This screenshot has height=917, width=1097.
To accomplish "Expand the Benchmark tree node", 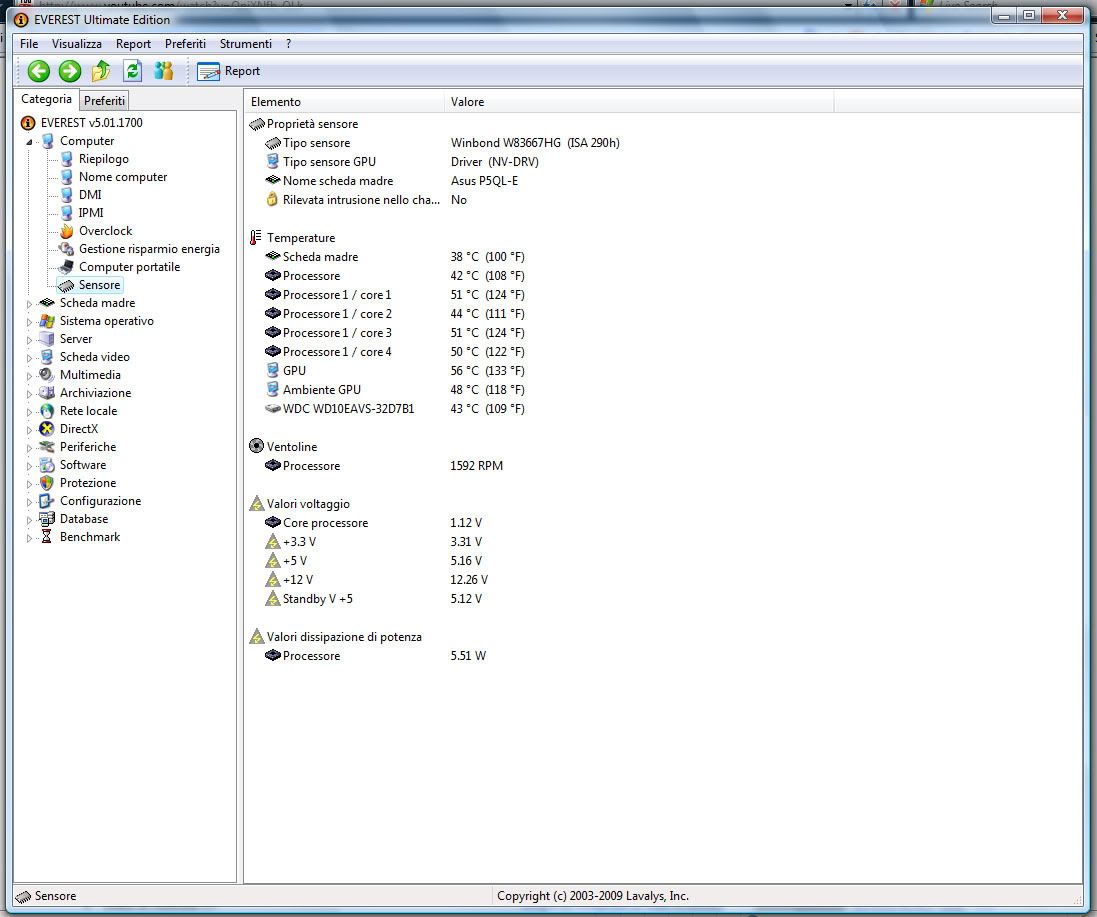I will pyautogui.click(x=29, y=538).
